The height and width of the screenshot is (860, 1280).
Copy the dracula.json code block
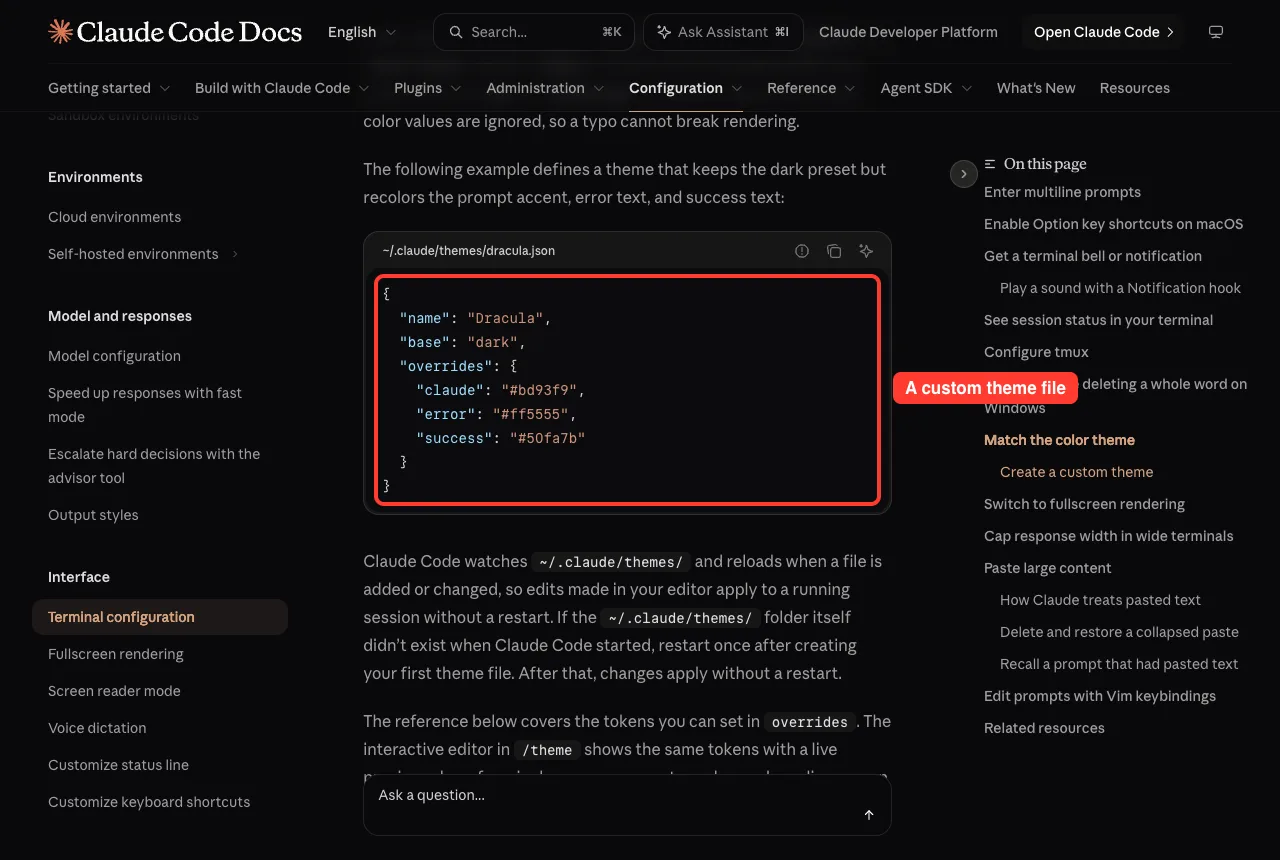(x=834, y=251)
